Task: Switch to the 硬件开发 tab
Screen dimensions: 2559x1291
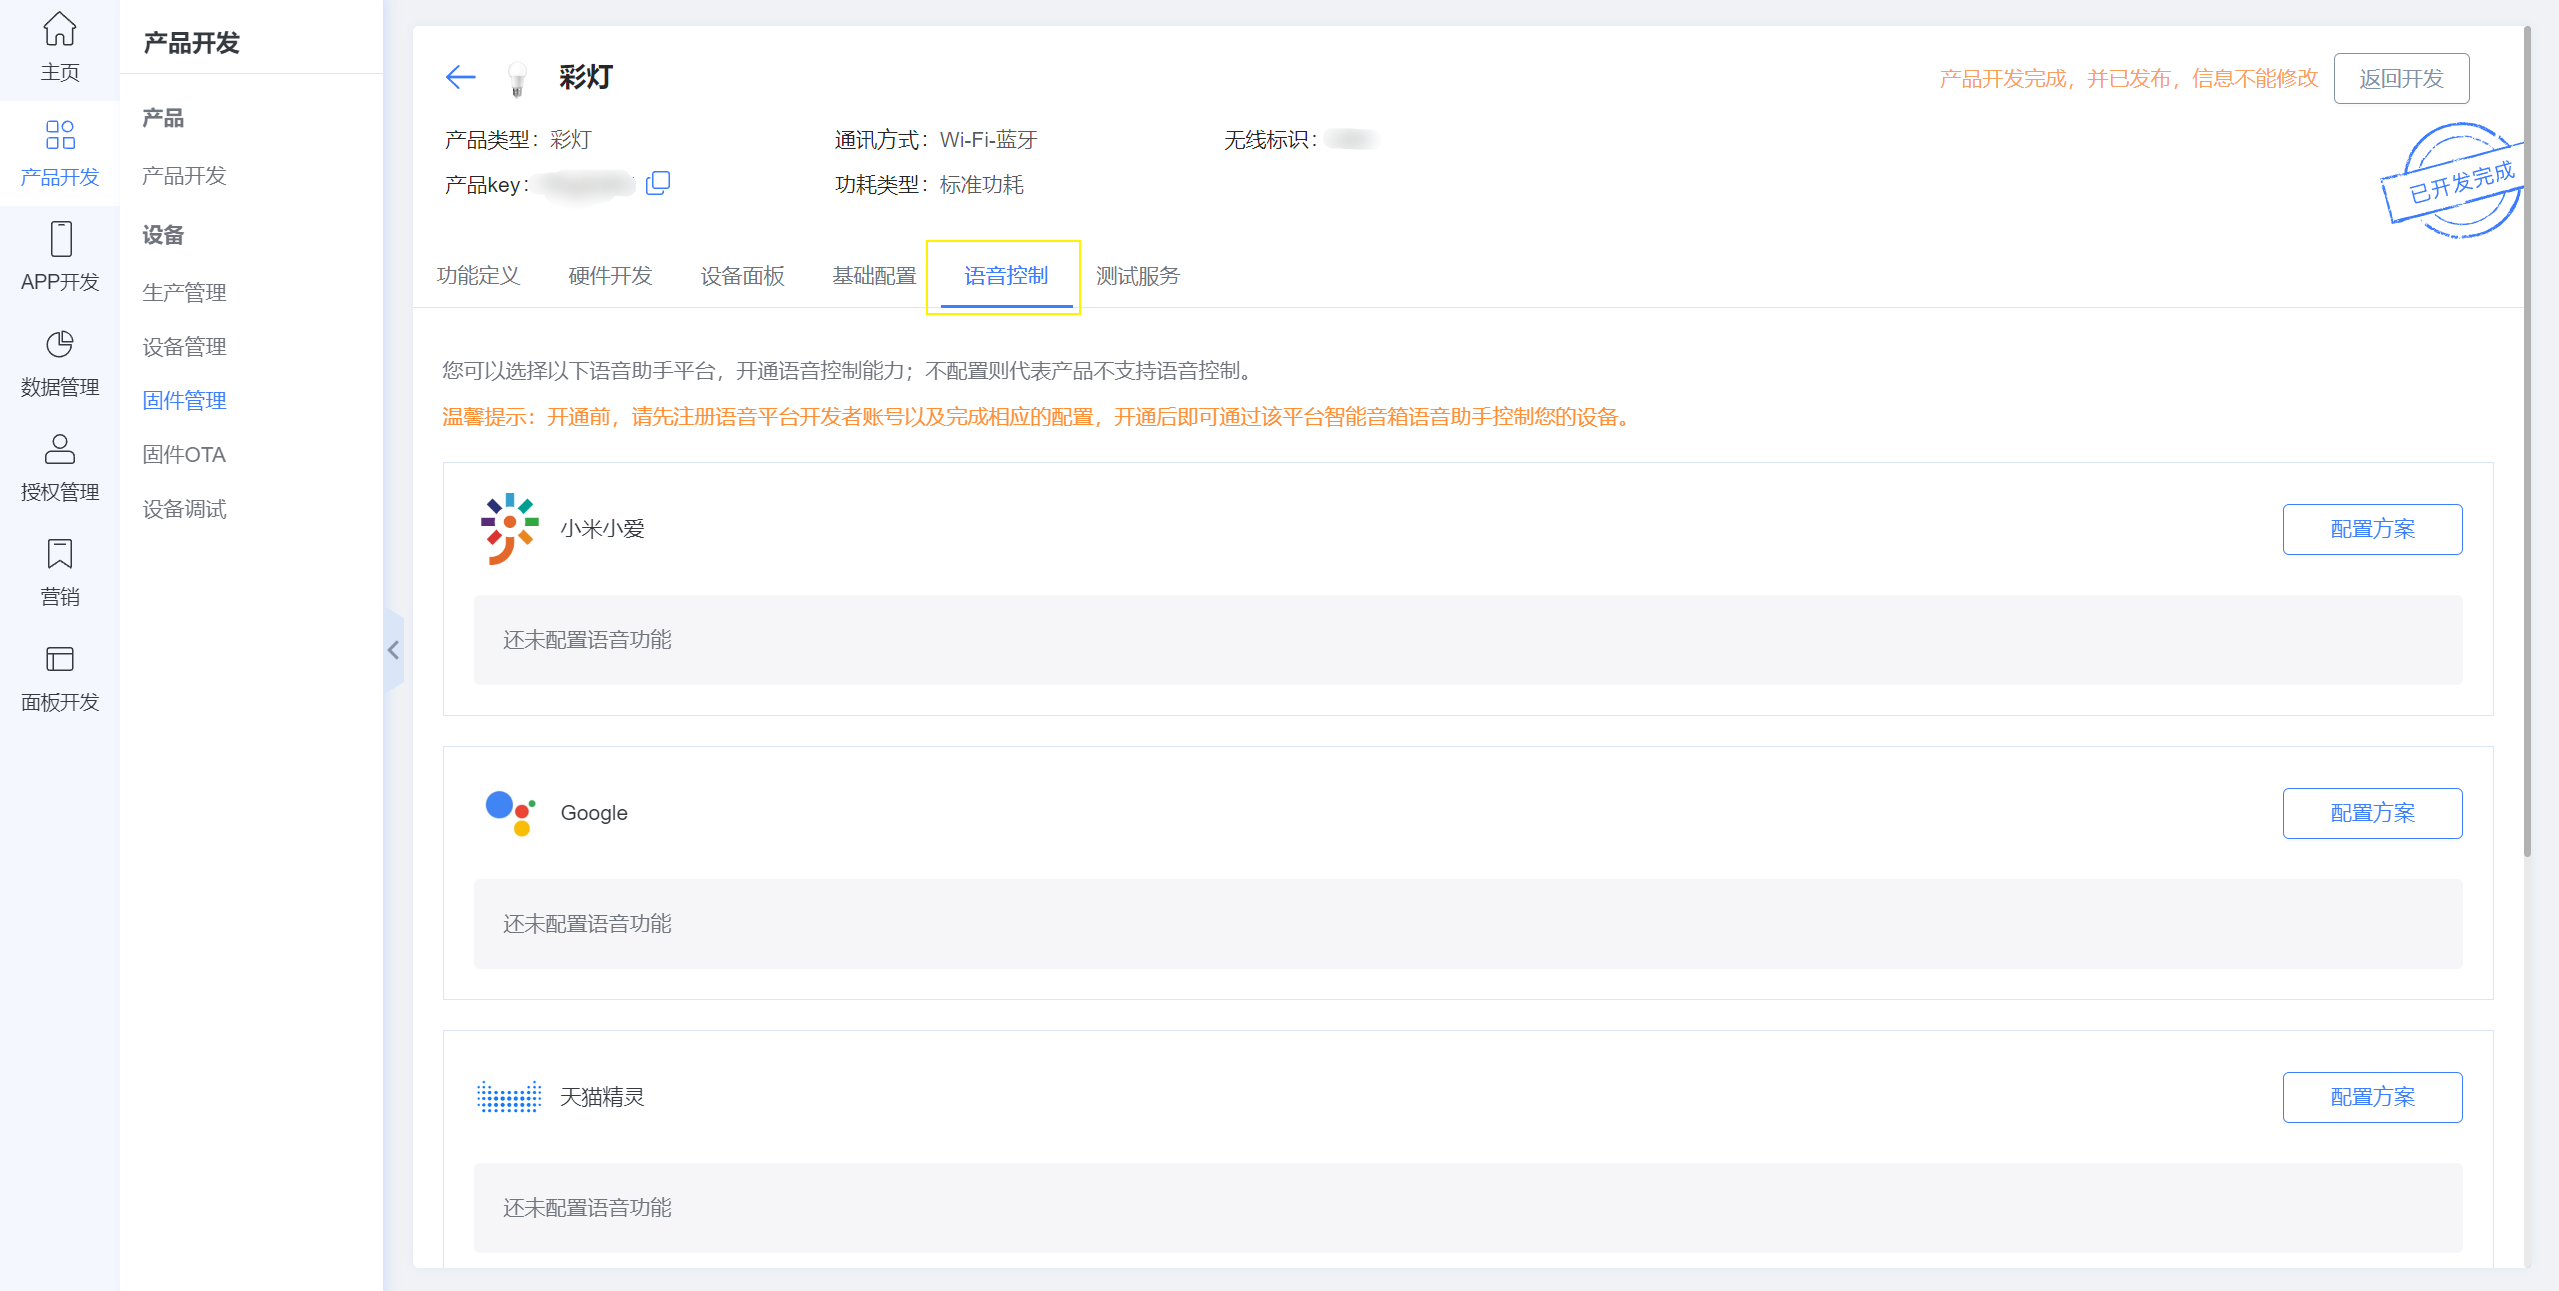Action: click(610, 276)
